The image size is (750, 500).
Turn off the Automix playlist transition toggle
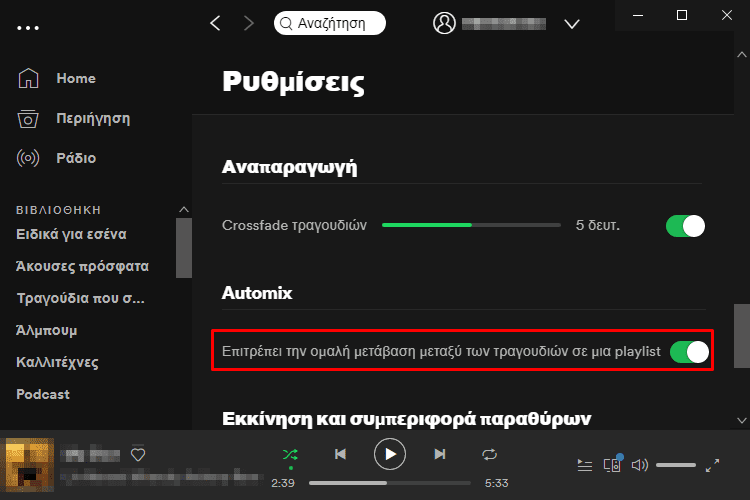689,352
